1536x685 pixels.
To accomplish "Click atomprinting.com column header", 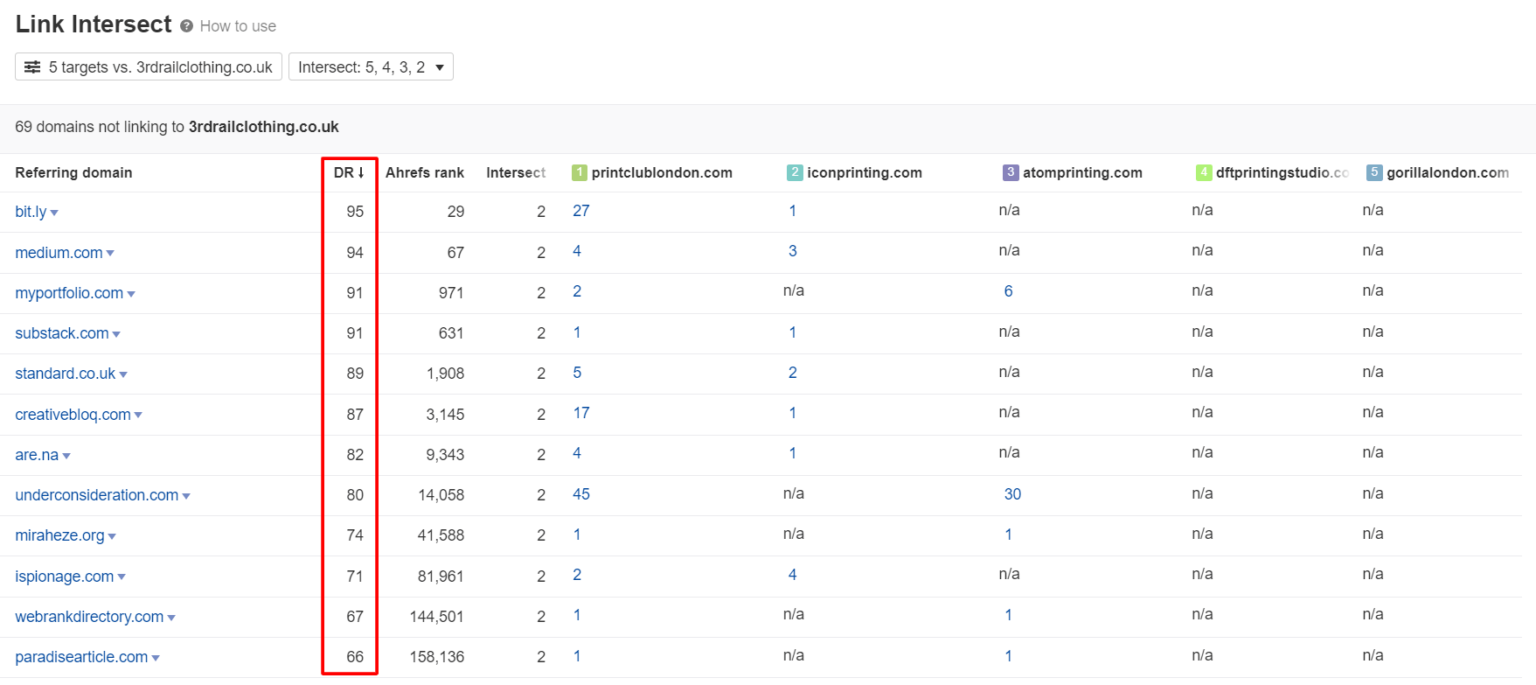I will 1082,173.
